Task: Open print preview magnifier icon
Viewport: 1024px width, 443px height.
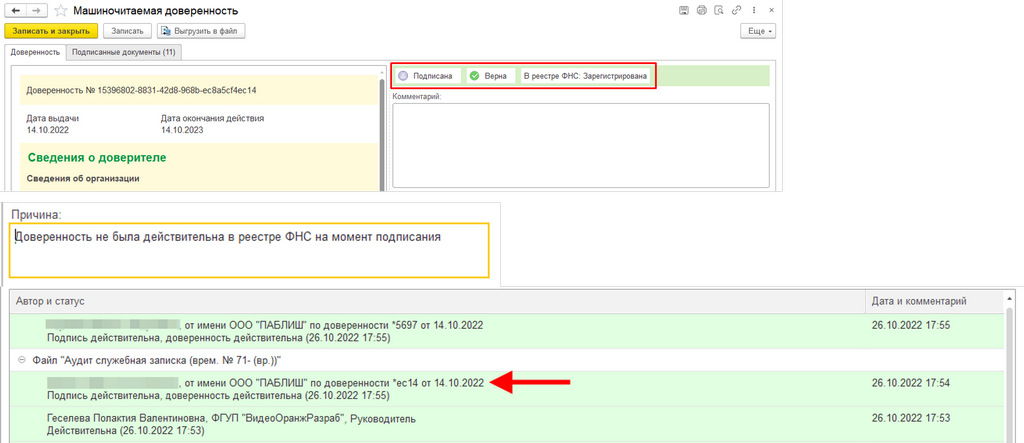Action: pyautogui.click(x=719, y=10)
